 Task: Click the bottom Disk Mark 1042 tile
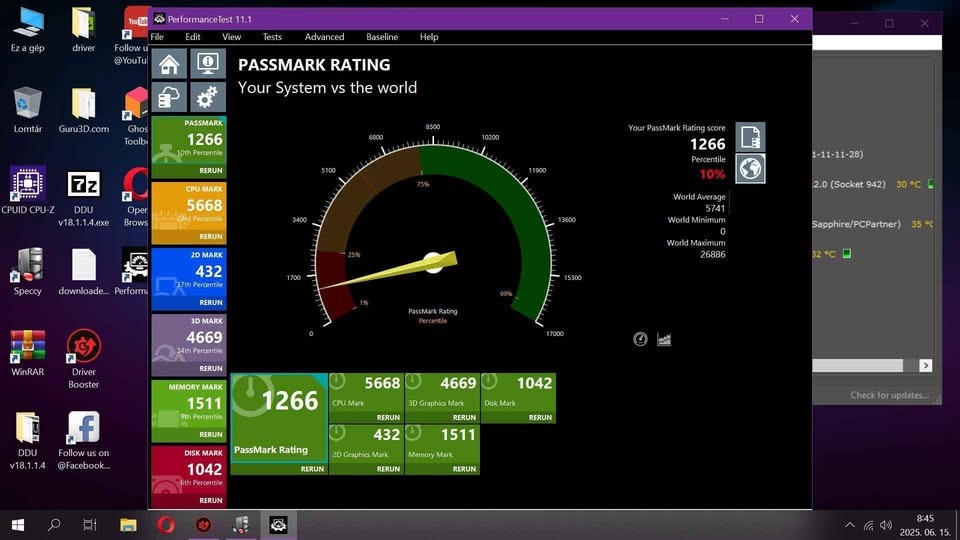(x=518, y=398)
